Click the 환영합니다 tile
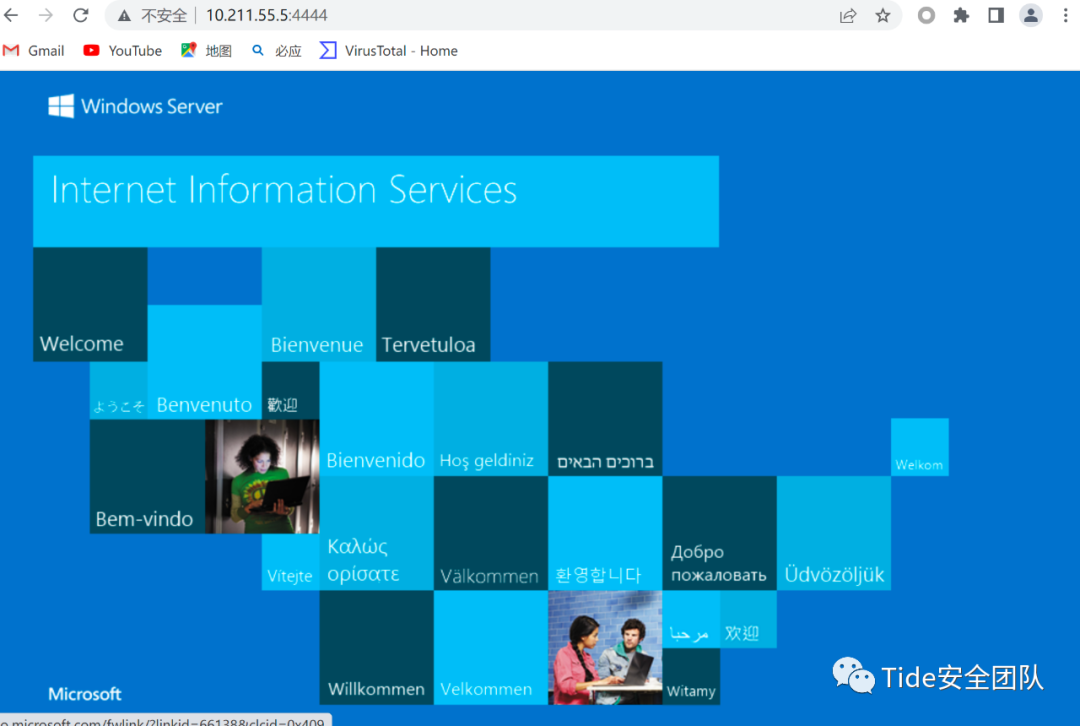The width and height of the screenshot is (1080, 726). click(605, 533)
